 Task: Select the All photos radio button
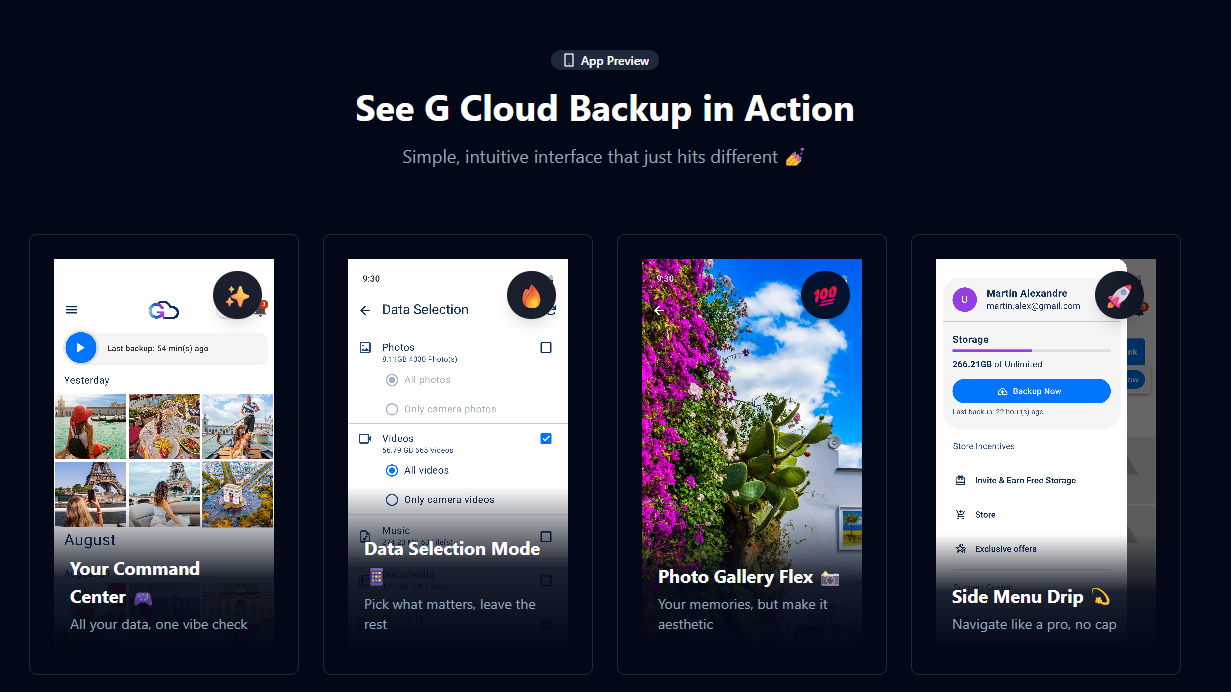click(x=392, y=380)
